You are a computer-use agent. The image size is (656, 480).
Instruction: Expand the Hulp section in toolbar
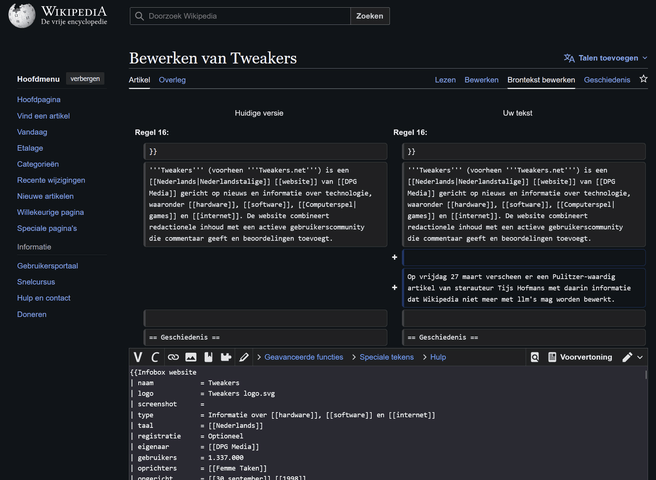434,357
